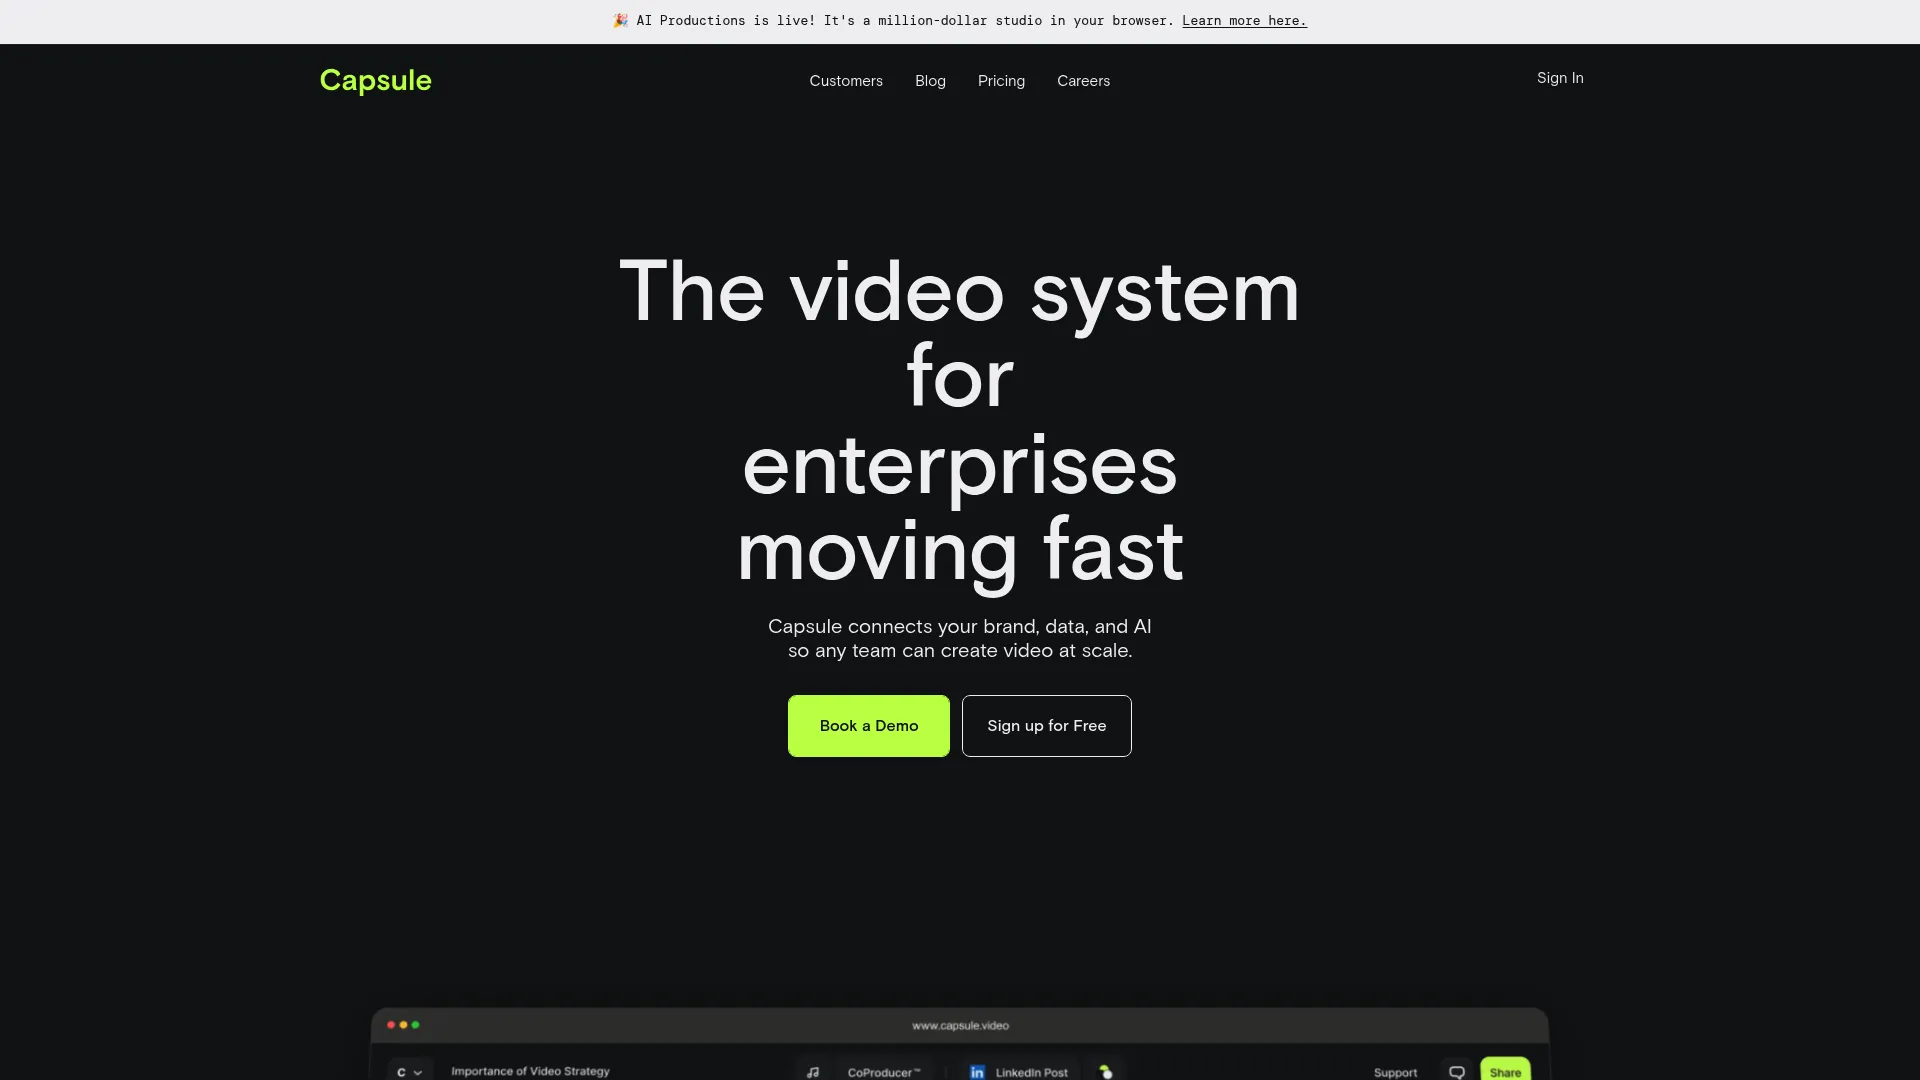1920x1080 pixels.
Task: Open CoProducer in the editor toolbar
Action: tap(884, 1072)
